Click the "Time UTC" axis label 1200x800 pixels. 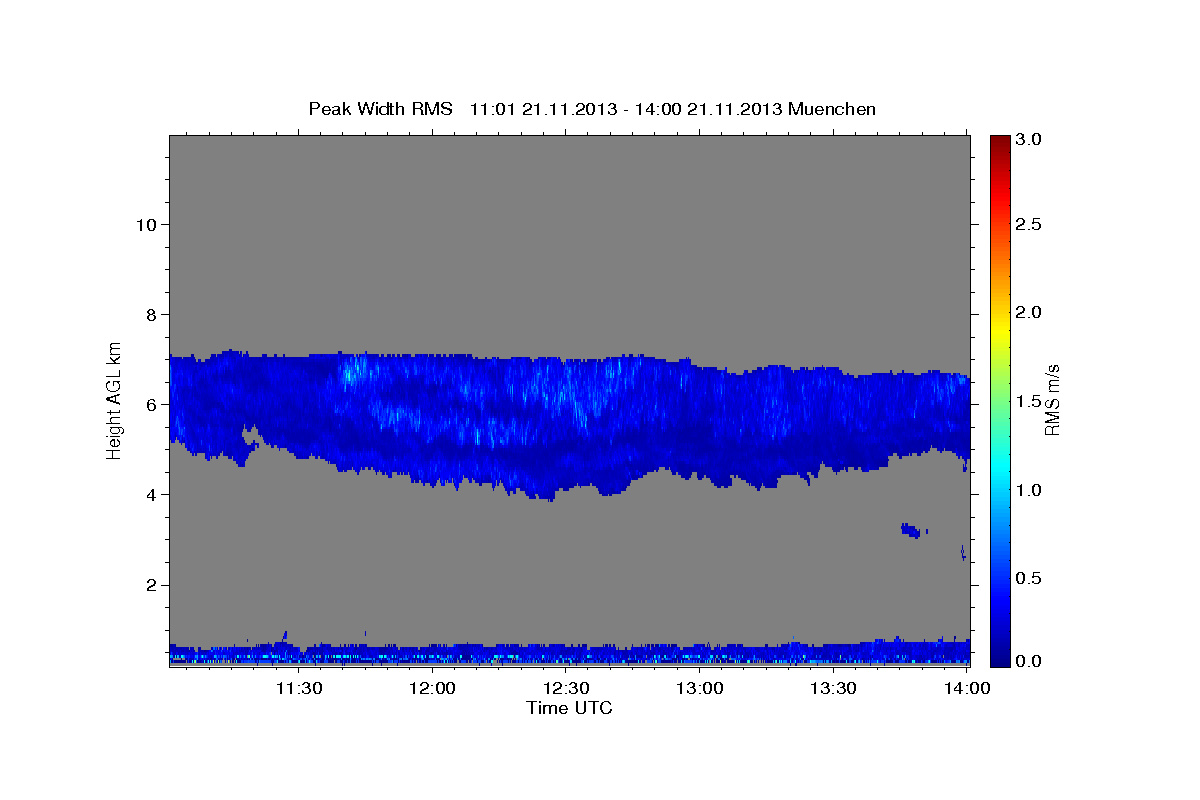point(569,708)
